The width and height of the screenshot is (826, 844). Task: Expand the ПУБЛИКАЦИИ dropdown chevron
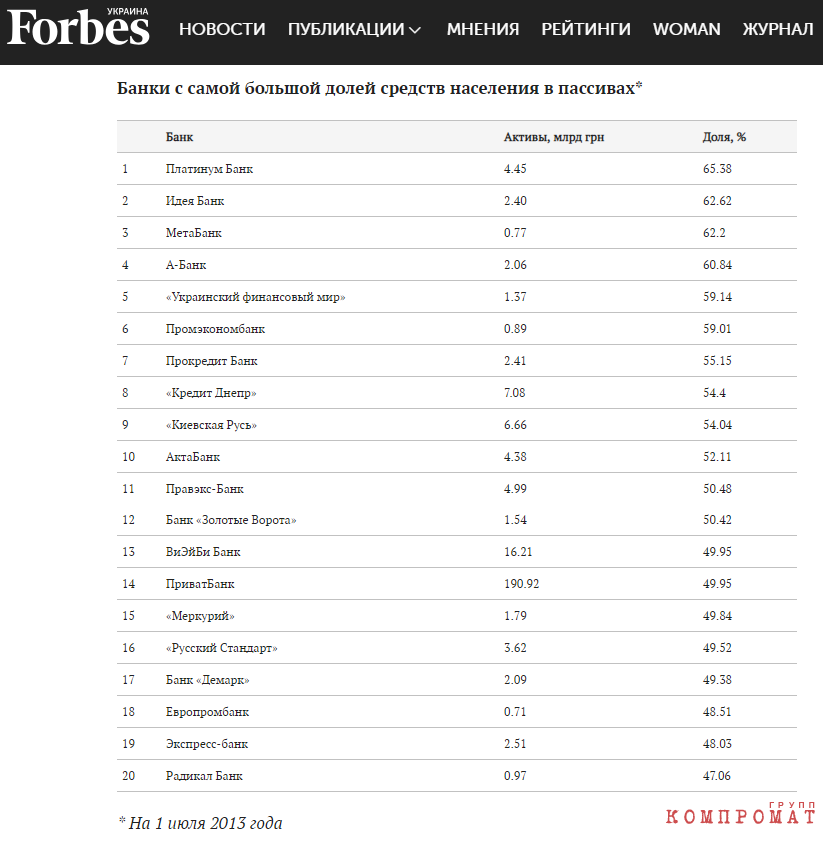click(415, 30)
